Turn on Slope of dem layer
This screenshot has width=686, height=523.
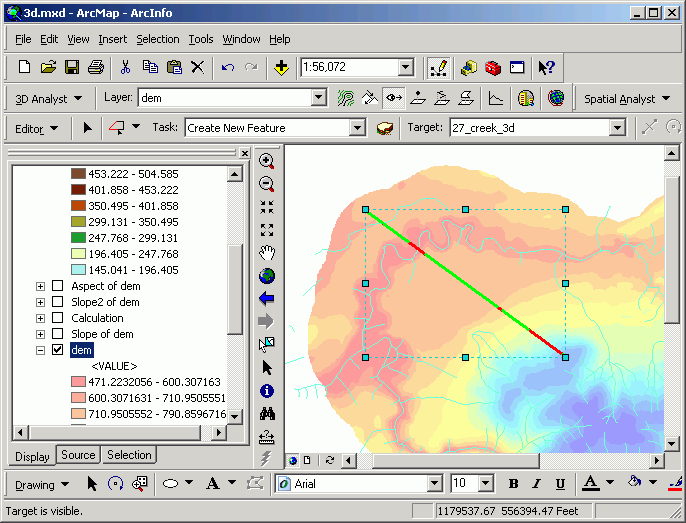[57, 334]
